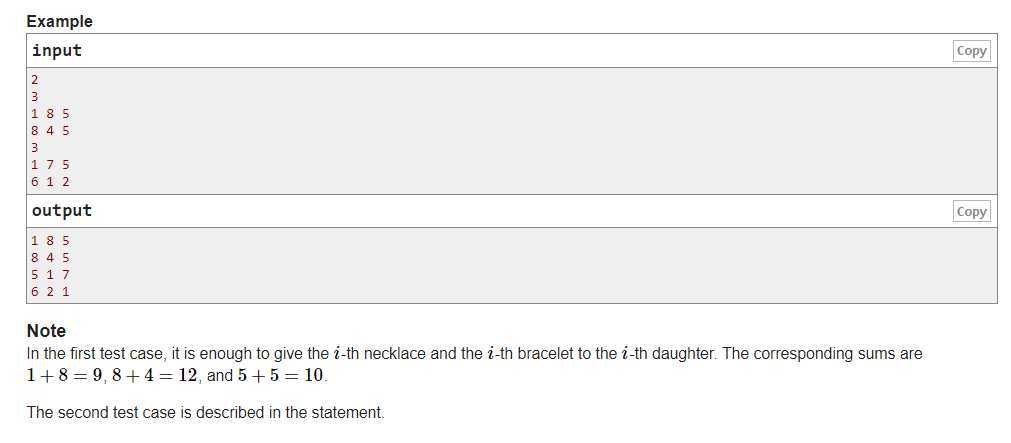
Task: Copy the example input data
Action: click(x=971, y=51)
